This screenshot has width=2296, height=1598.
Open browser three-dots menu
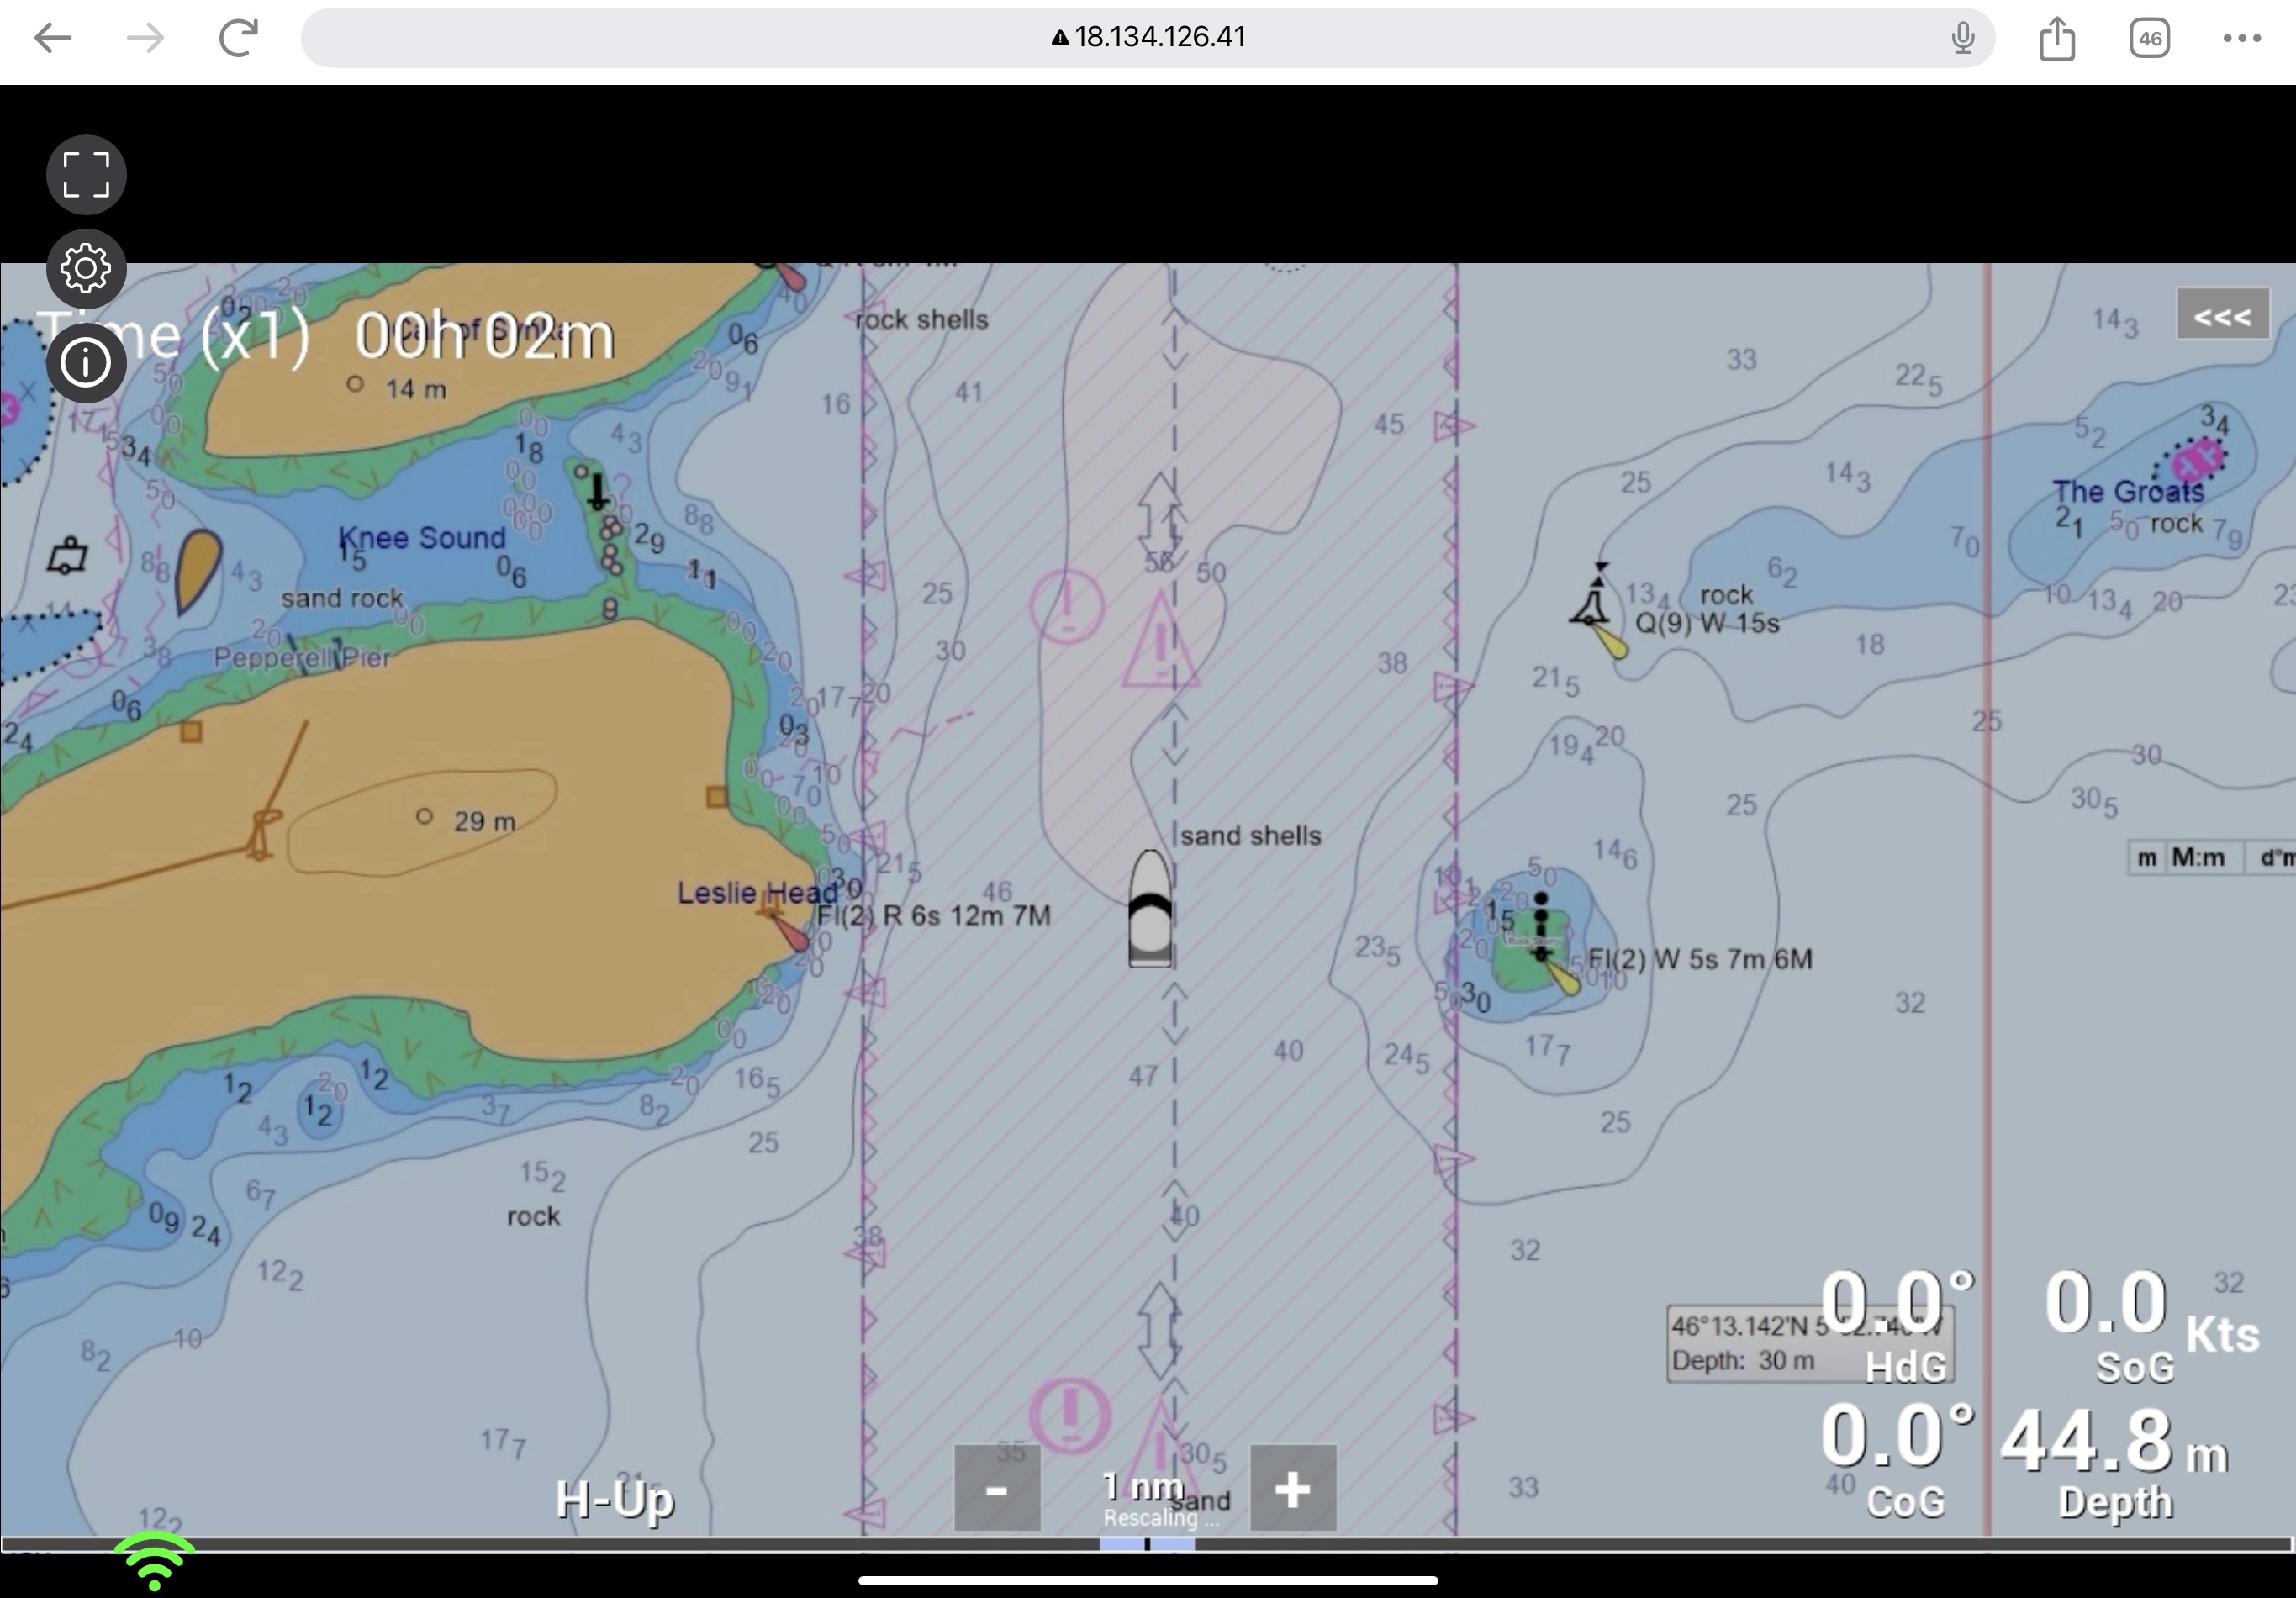(2241, 39)
